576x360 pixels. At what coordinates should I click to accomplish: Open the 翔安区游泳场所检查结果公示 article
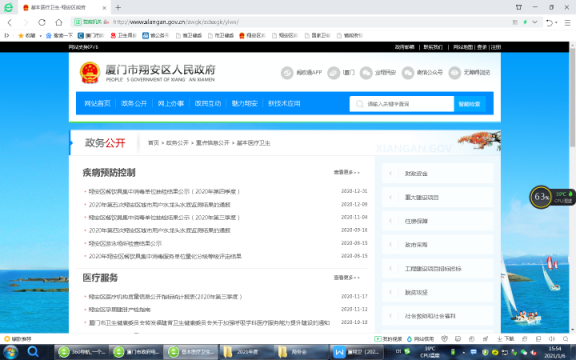[x=125, y=243]
